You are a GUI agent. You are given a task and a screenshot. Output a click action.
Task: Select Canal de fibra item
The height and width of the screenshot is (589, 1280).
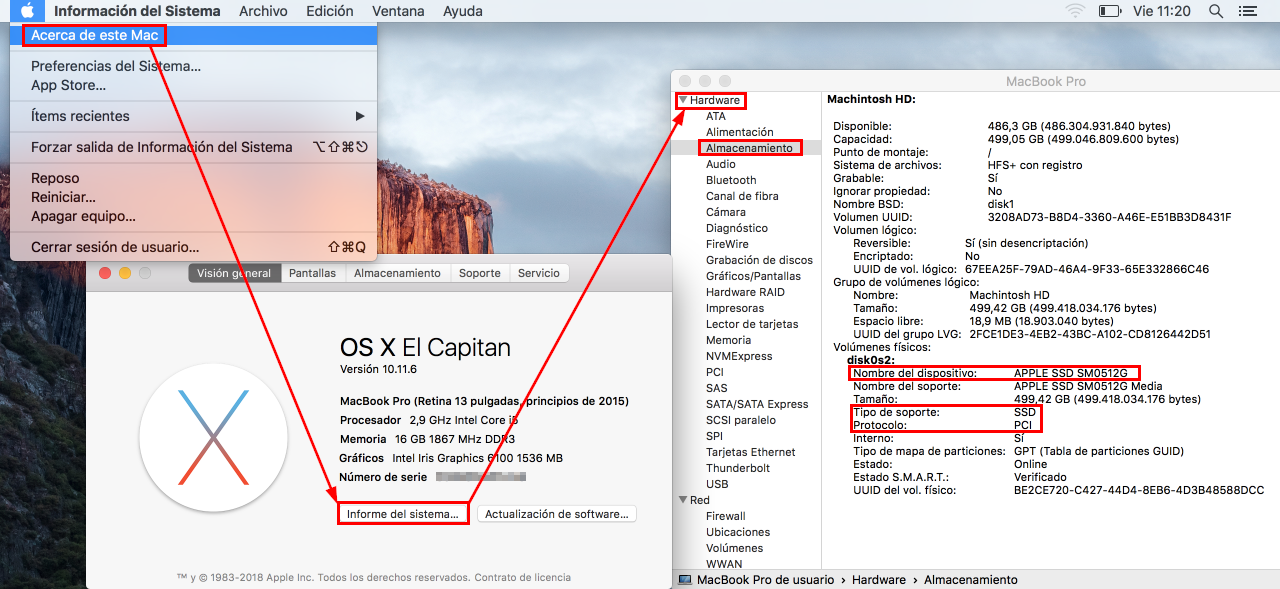click(742, 196)
